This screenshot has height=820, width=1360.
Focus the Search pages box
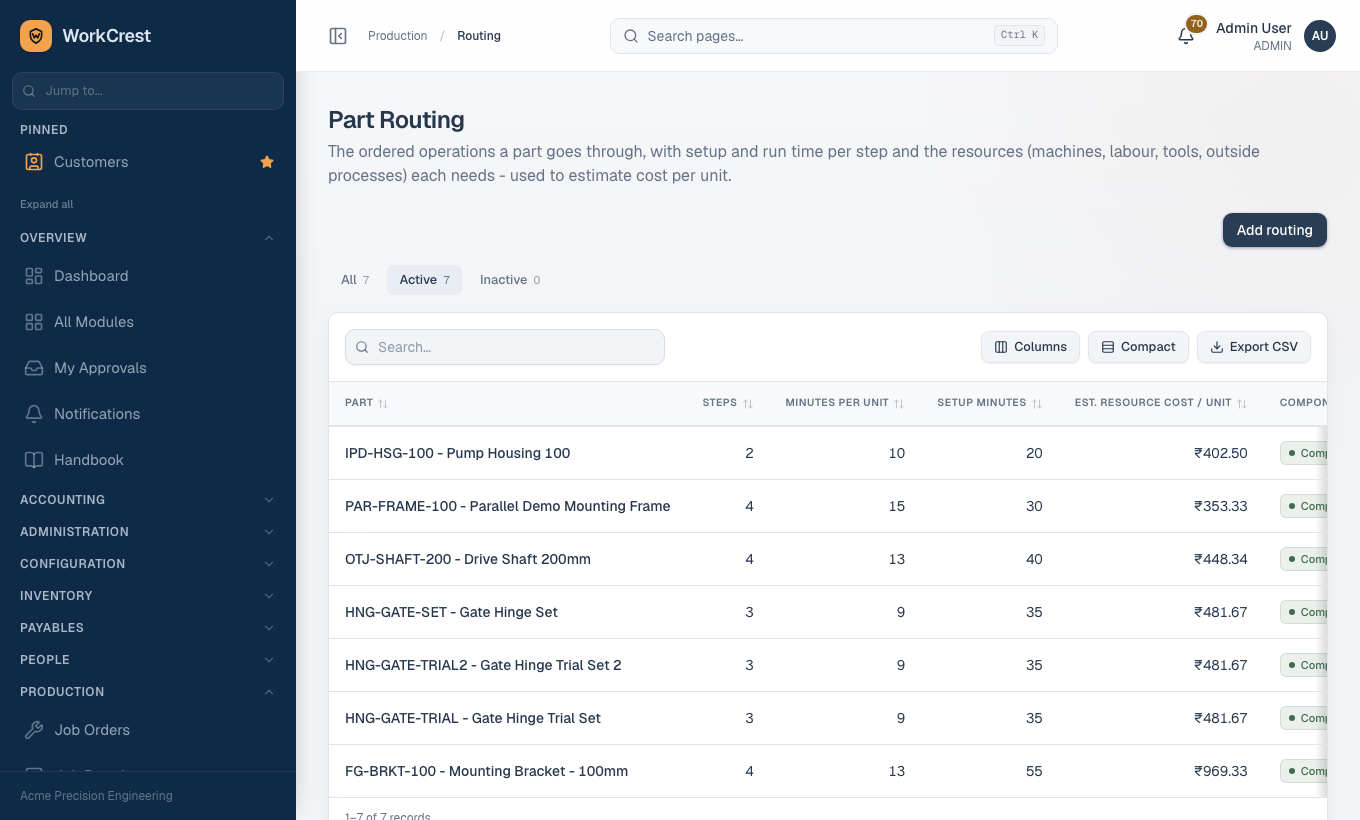834,36
